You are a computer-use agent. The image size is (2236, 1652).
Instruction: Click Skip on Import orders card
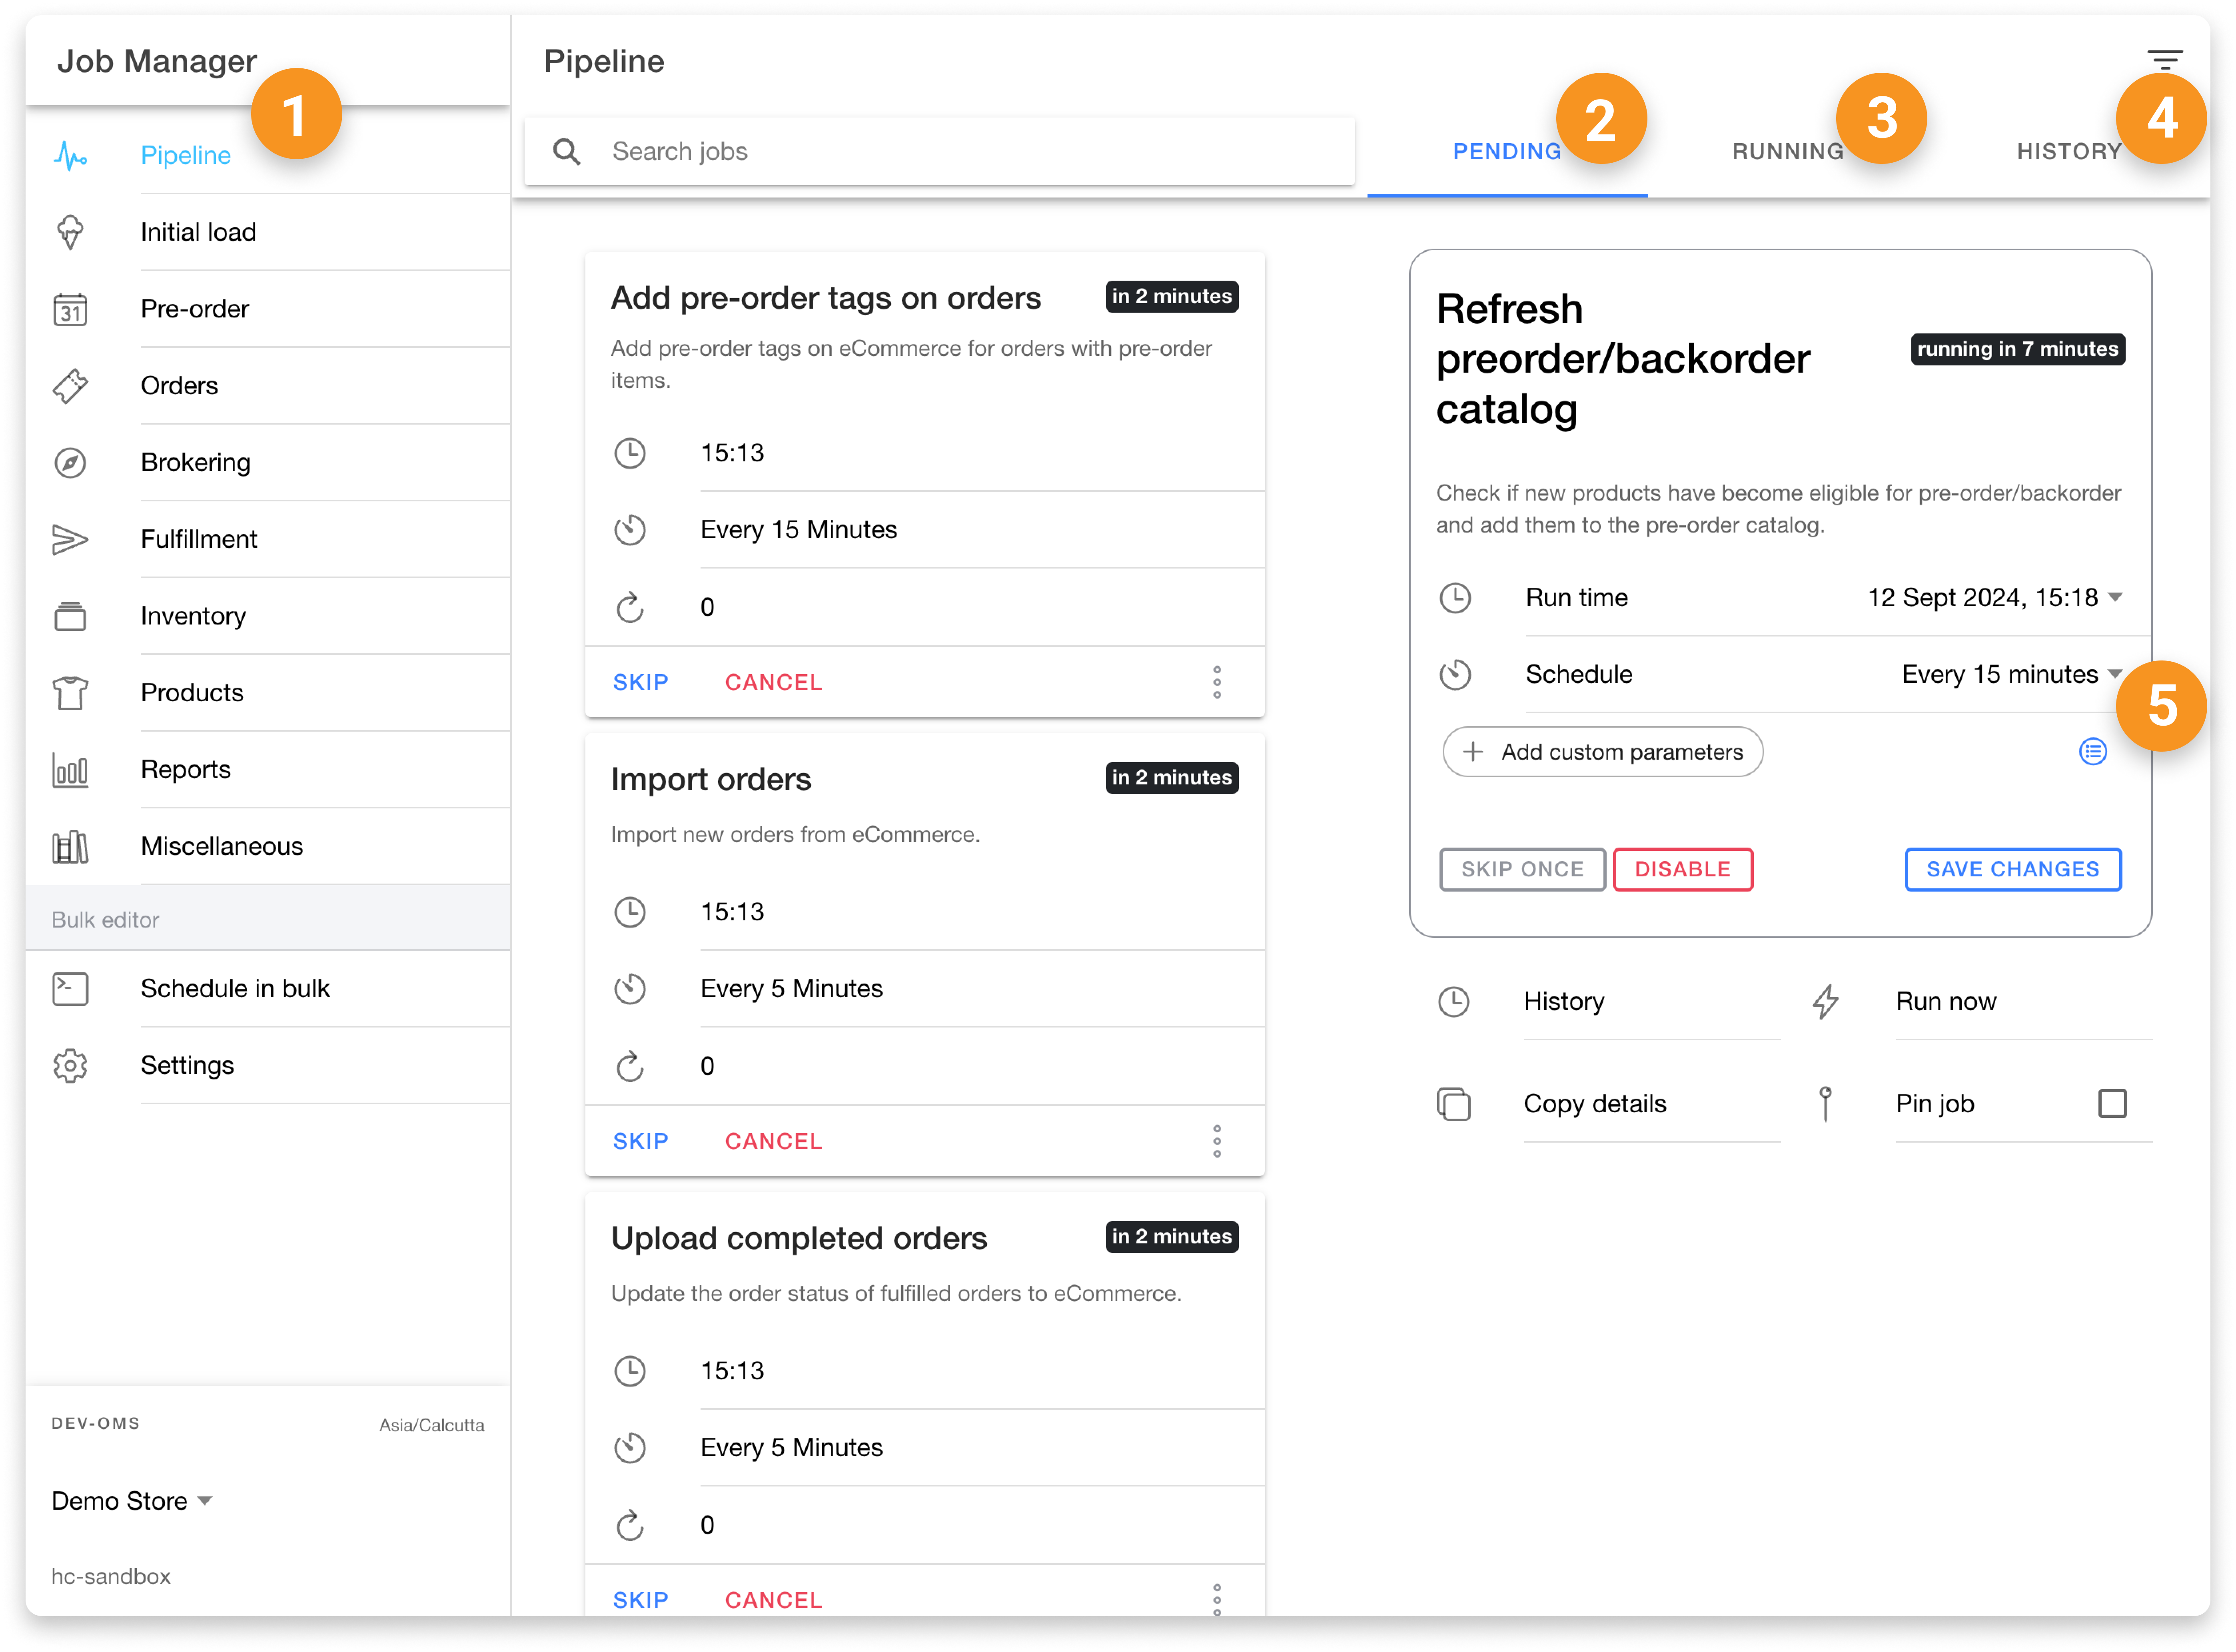pos(640,1141)
